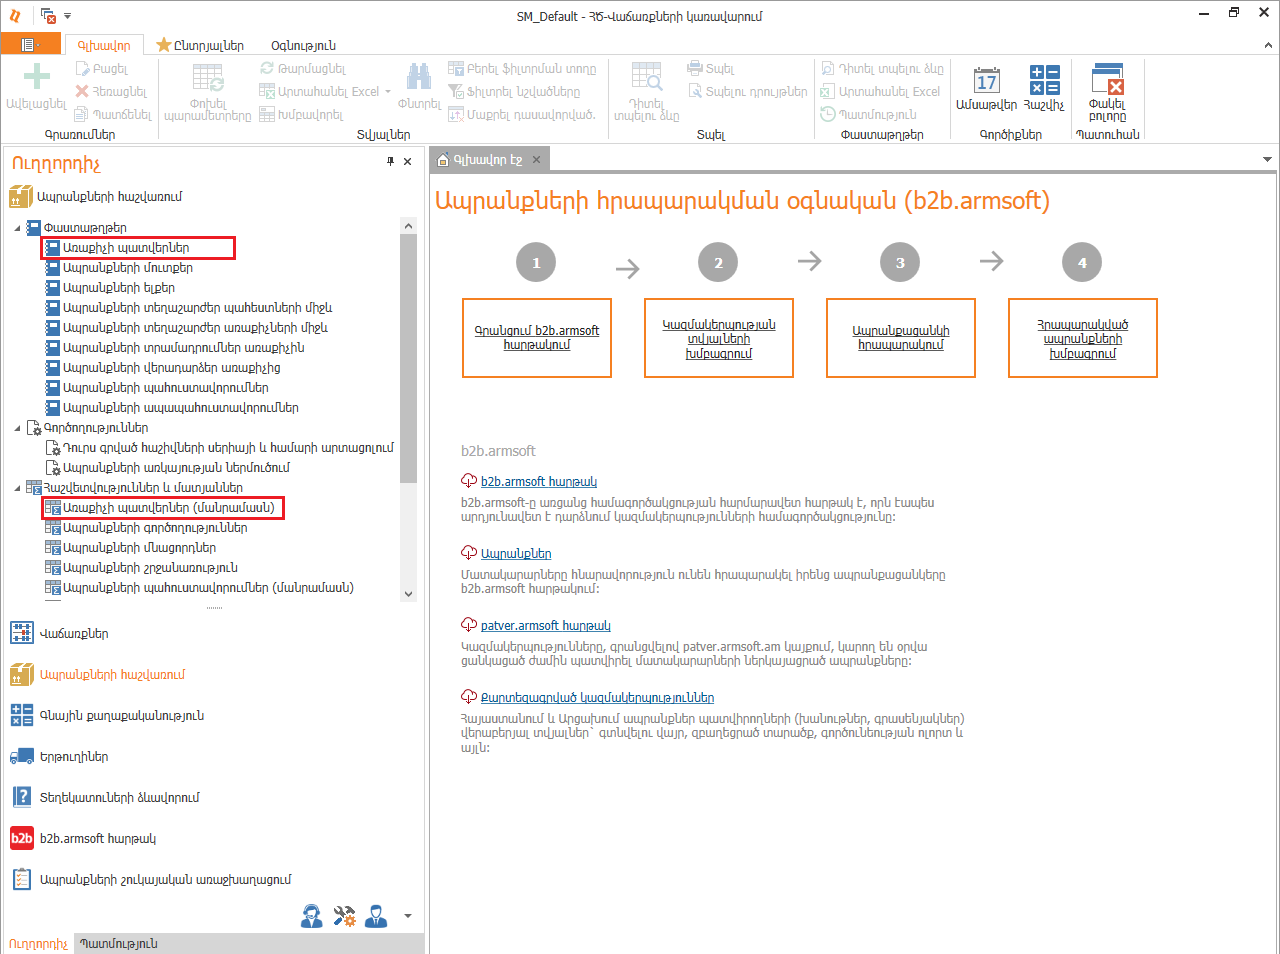Click the tools wrench settings icon
The image size is (1280, 954).
(344, 915)
